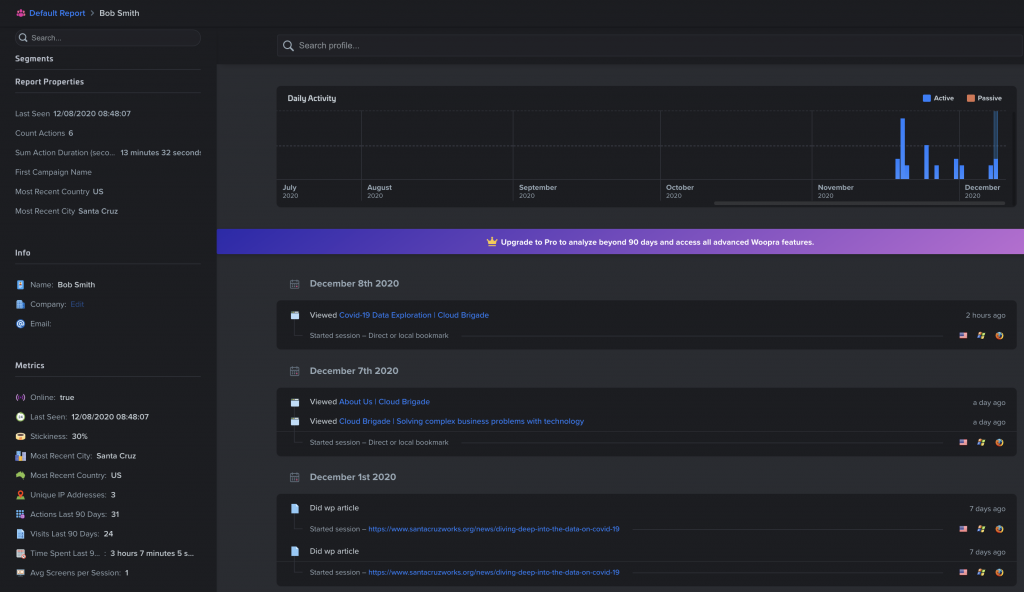This screenshot has width=1024, height=592.
Task: Click the US flag icon in December 8th session
Action: 963,335
